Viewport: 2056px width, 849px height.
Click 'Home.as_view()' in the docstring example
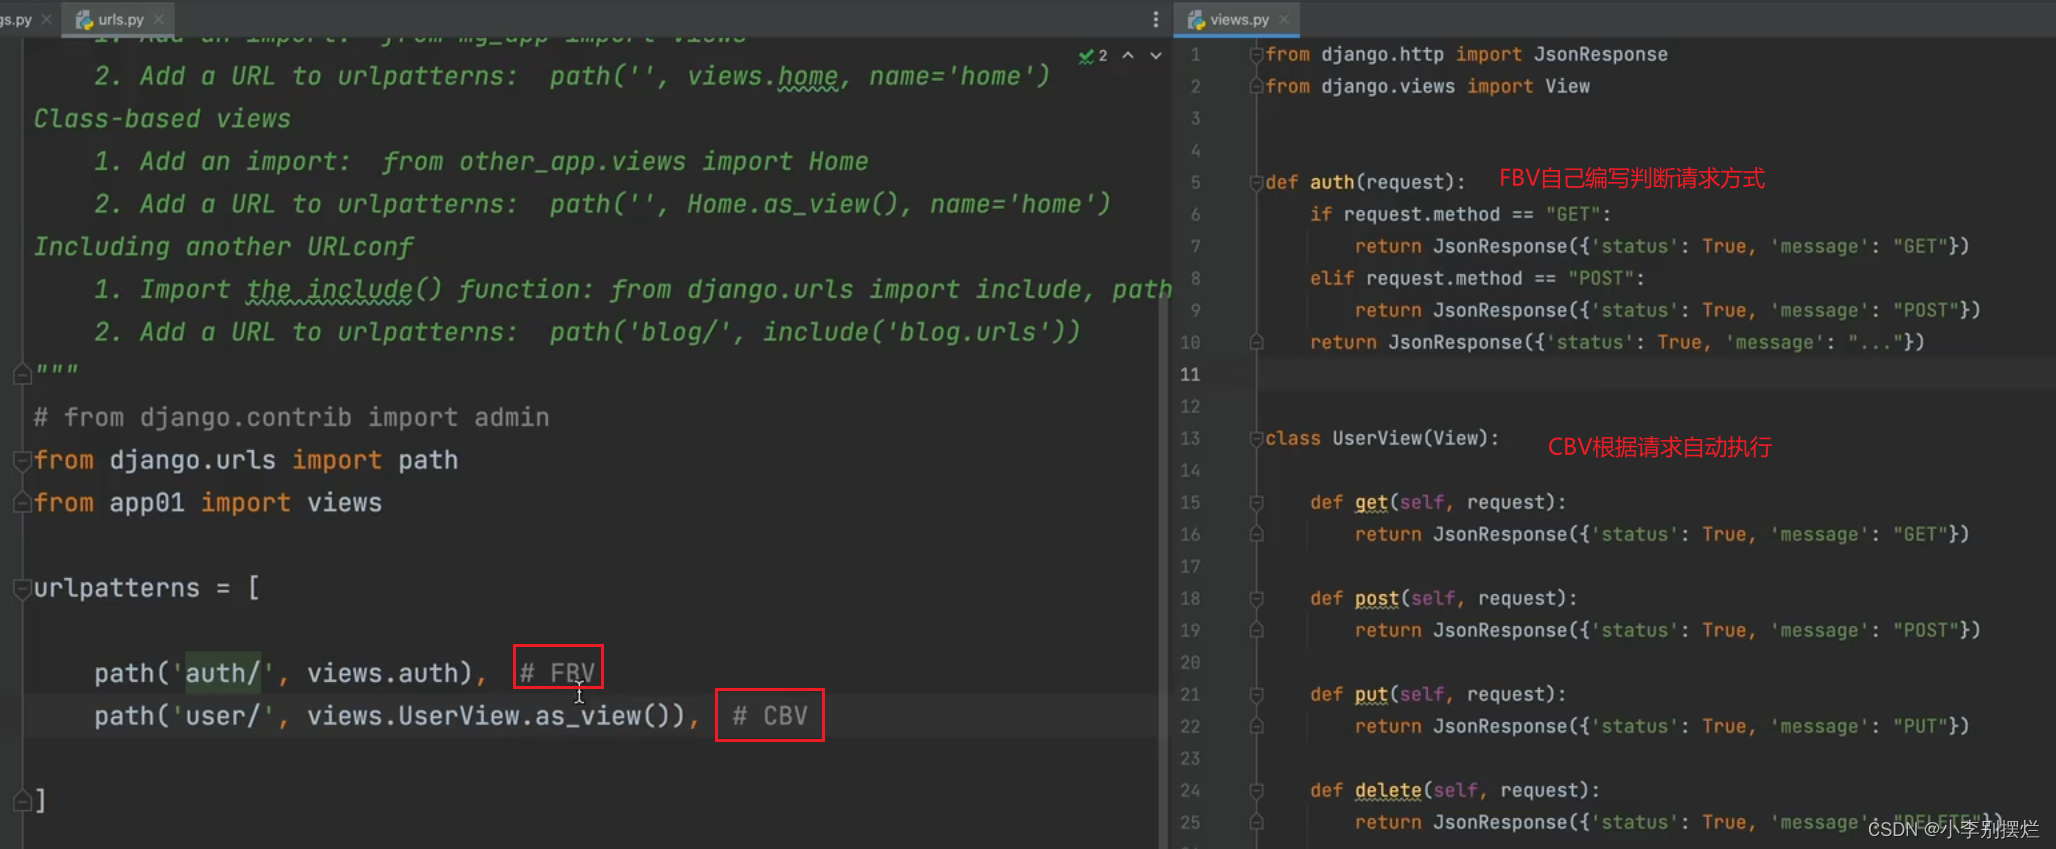click(792, 204)
